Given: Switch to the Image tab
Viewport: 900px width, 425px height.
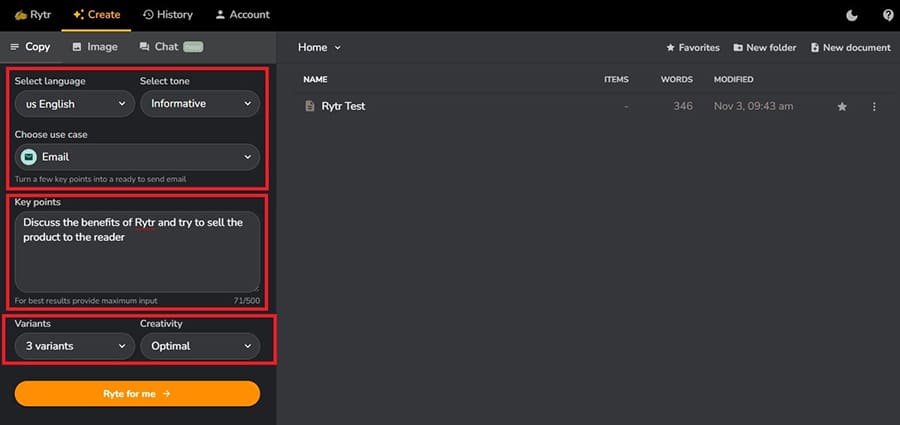Looking at the screenshot, I should pyautogui.click(x=95, y=47).
